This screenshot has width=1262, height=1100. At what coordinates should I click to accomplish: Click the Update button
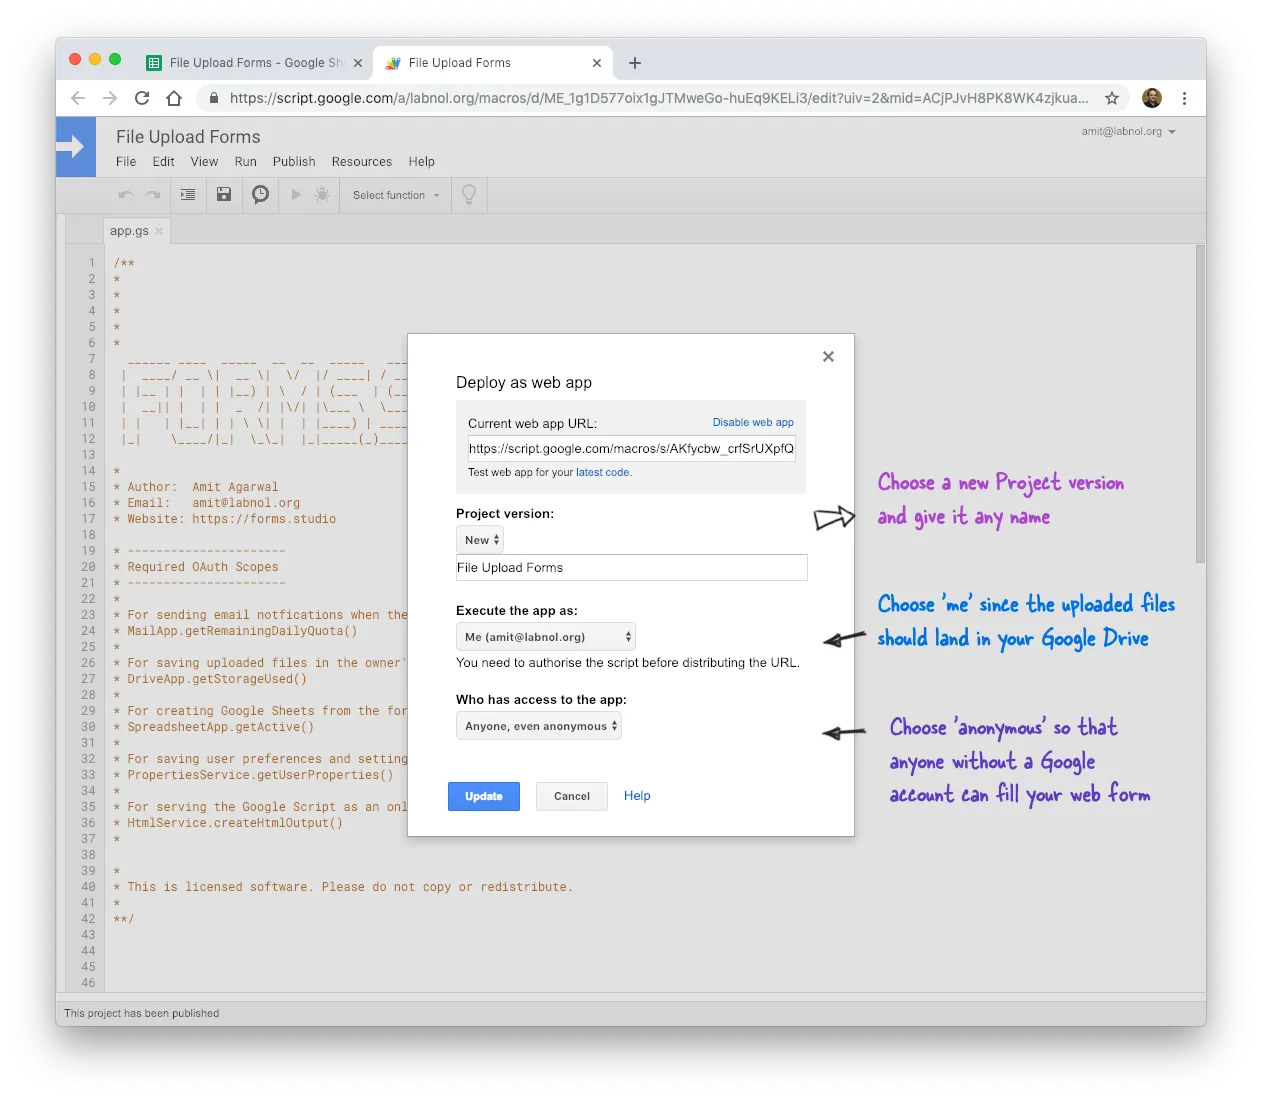tap(484, 796)
